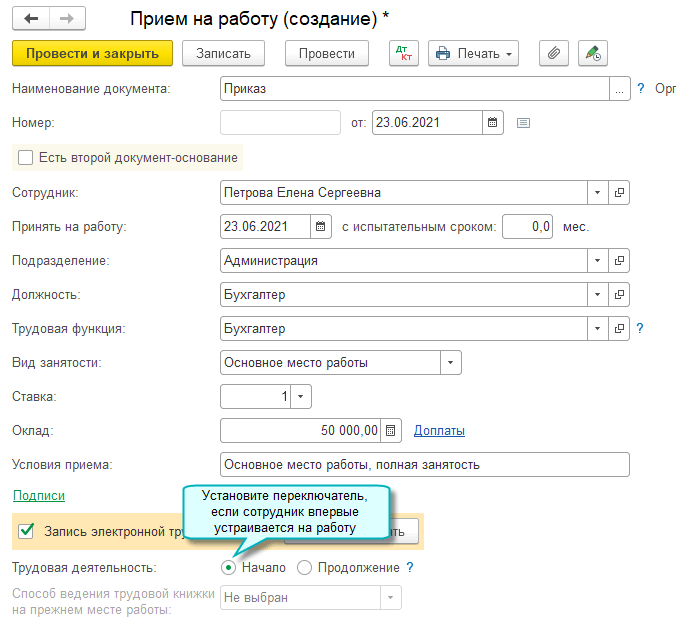Open Сотрудник record with the open-form icon
676x622 pixels.
(619, 192)
